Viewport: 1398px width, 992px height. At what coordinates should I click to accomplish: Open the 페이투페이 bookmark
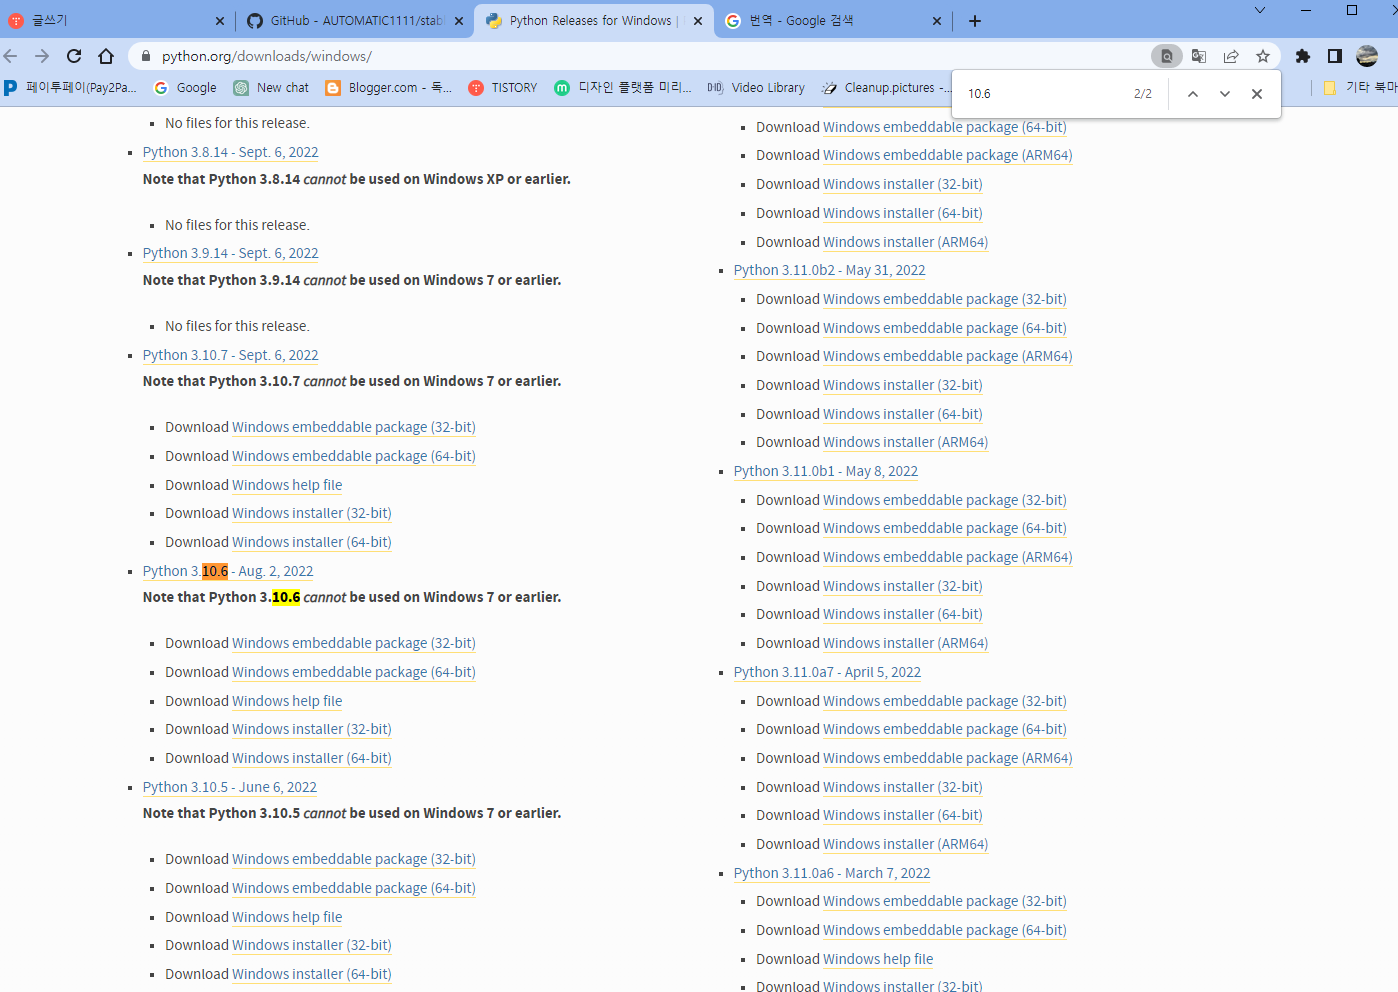(70, 88)
